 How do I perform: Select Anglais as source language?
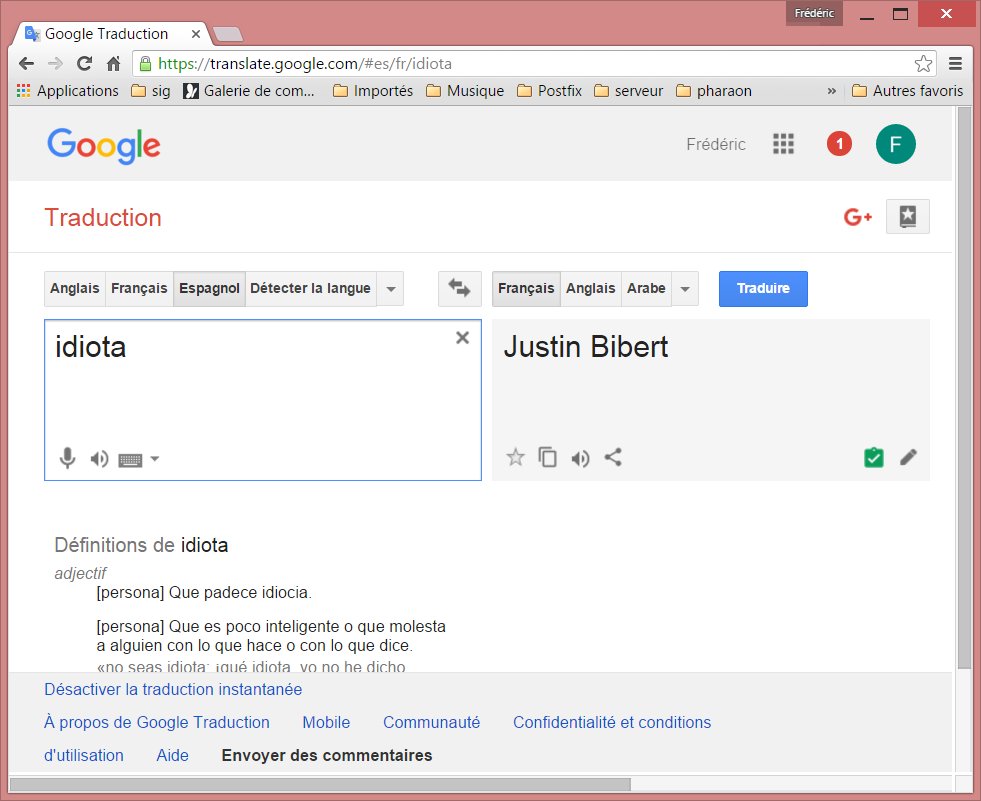[x=75, y=288]
